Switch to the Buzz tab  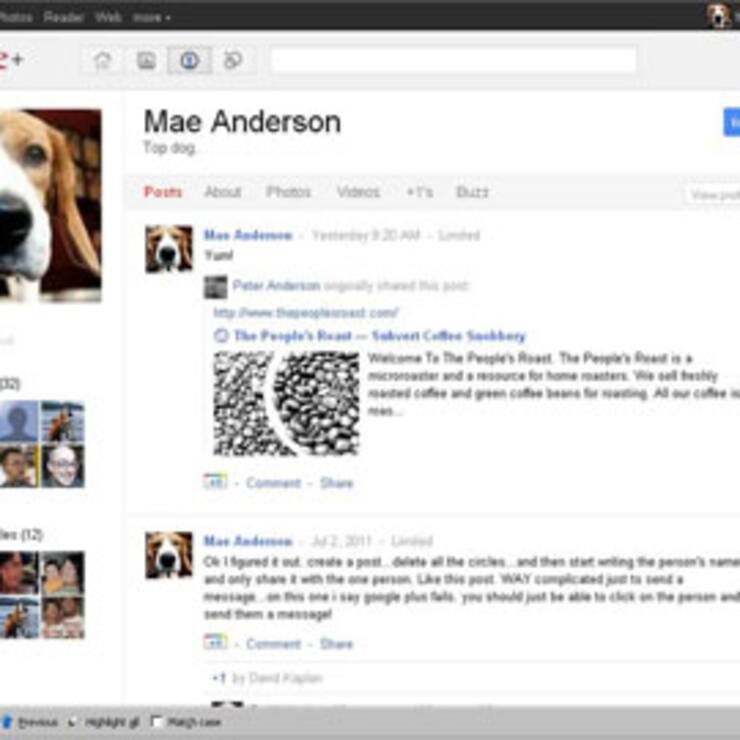pos(472,192)
